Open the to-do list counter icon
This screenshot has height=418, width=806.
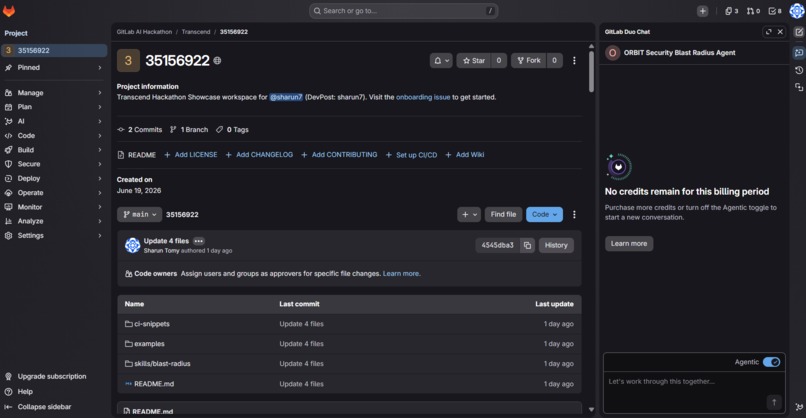click(x=775, y=11)
